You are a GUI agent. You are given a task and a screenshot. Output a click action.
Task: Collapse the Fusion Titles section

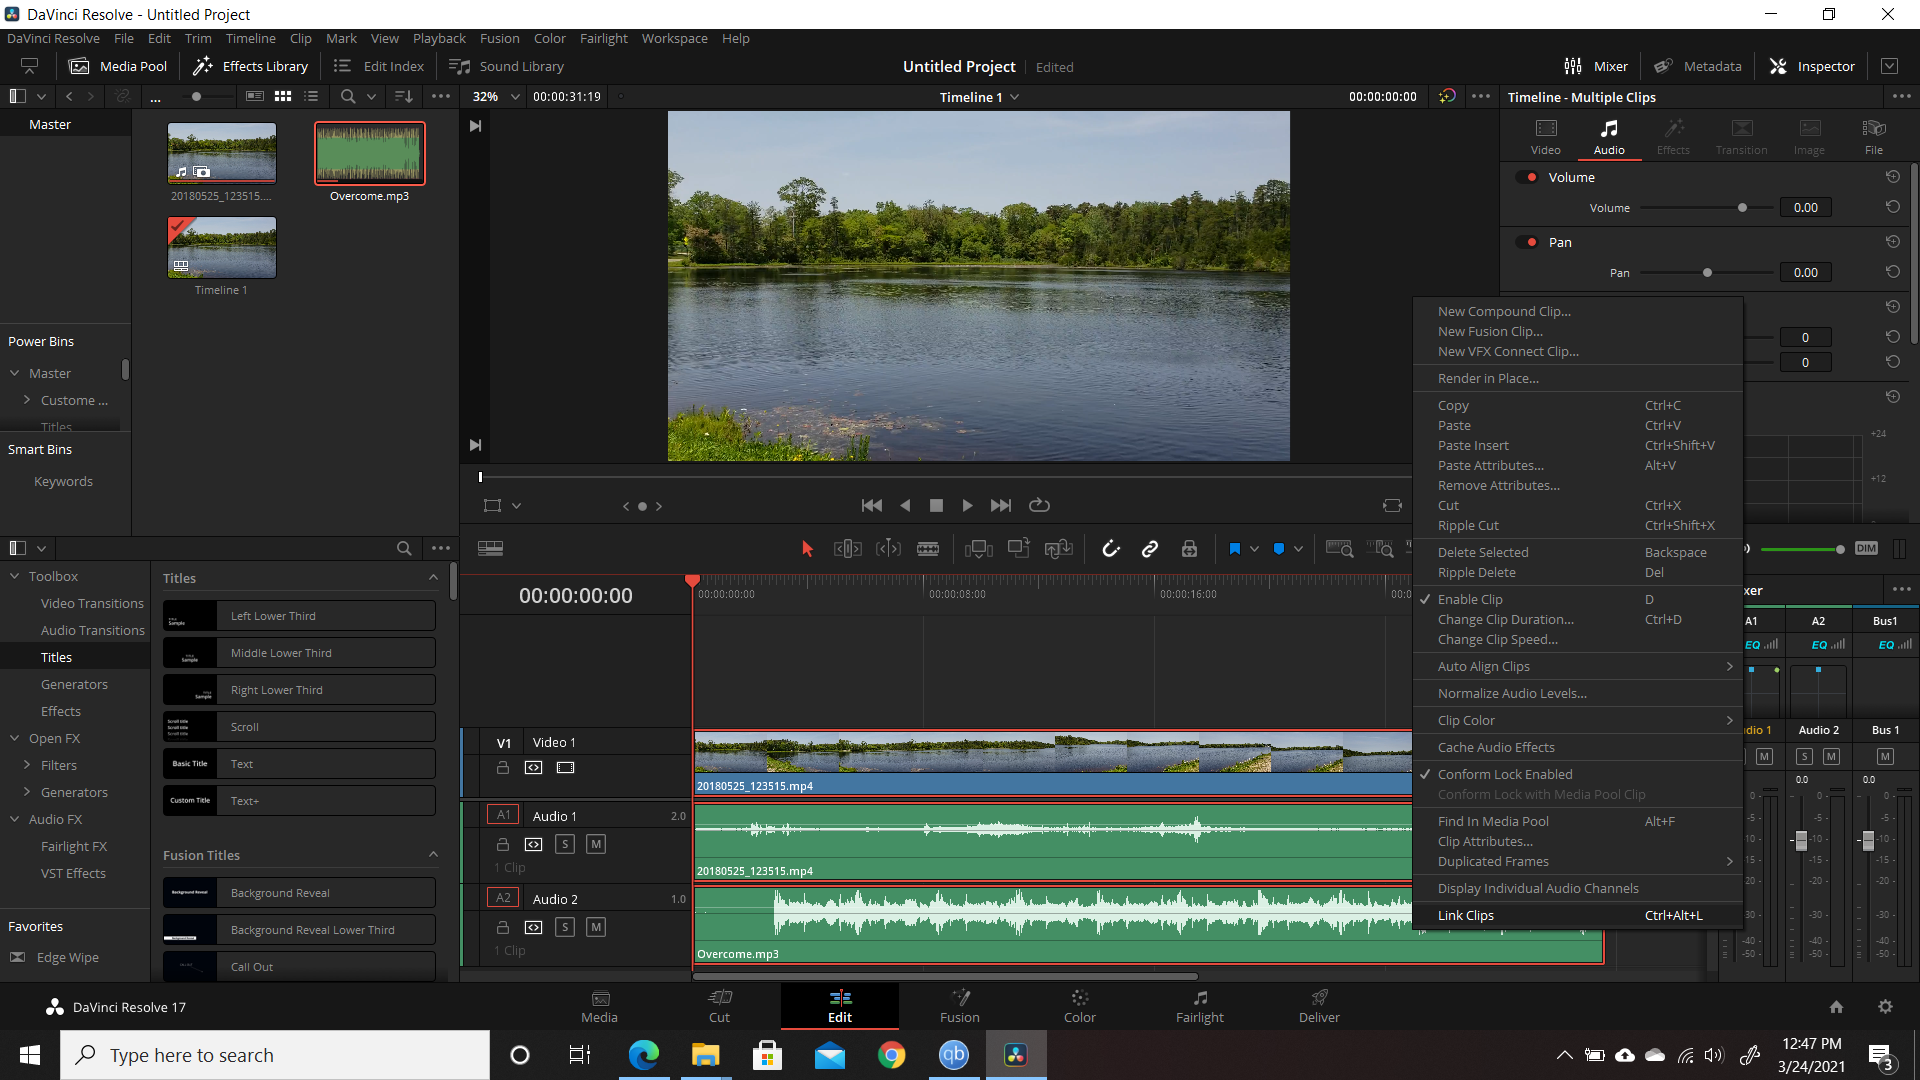pos(433,855)
